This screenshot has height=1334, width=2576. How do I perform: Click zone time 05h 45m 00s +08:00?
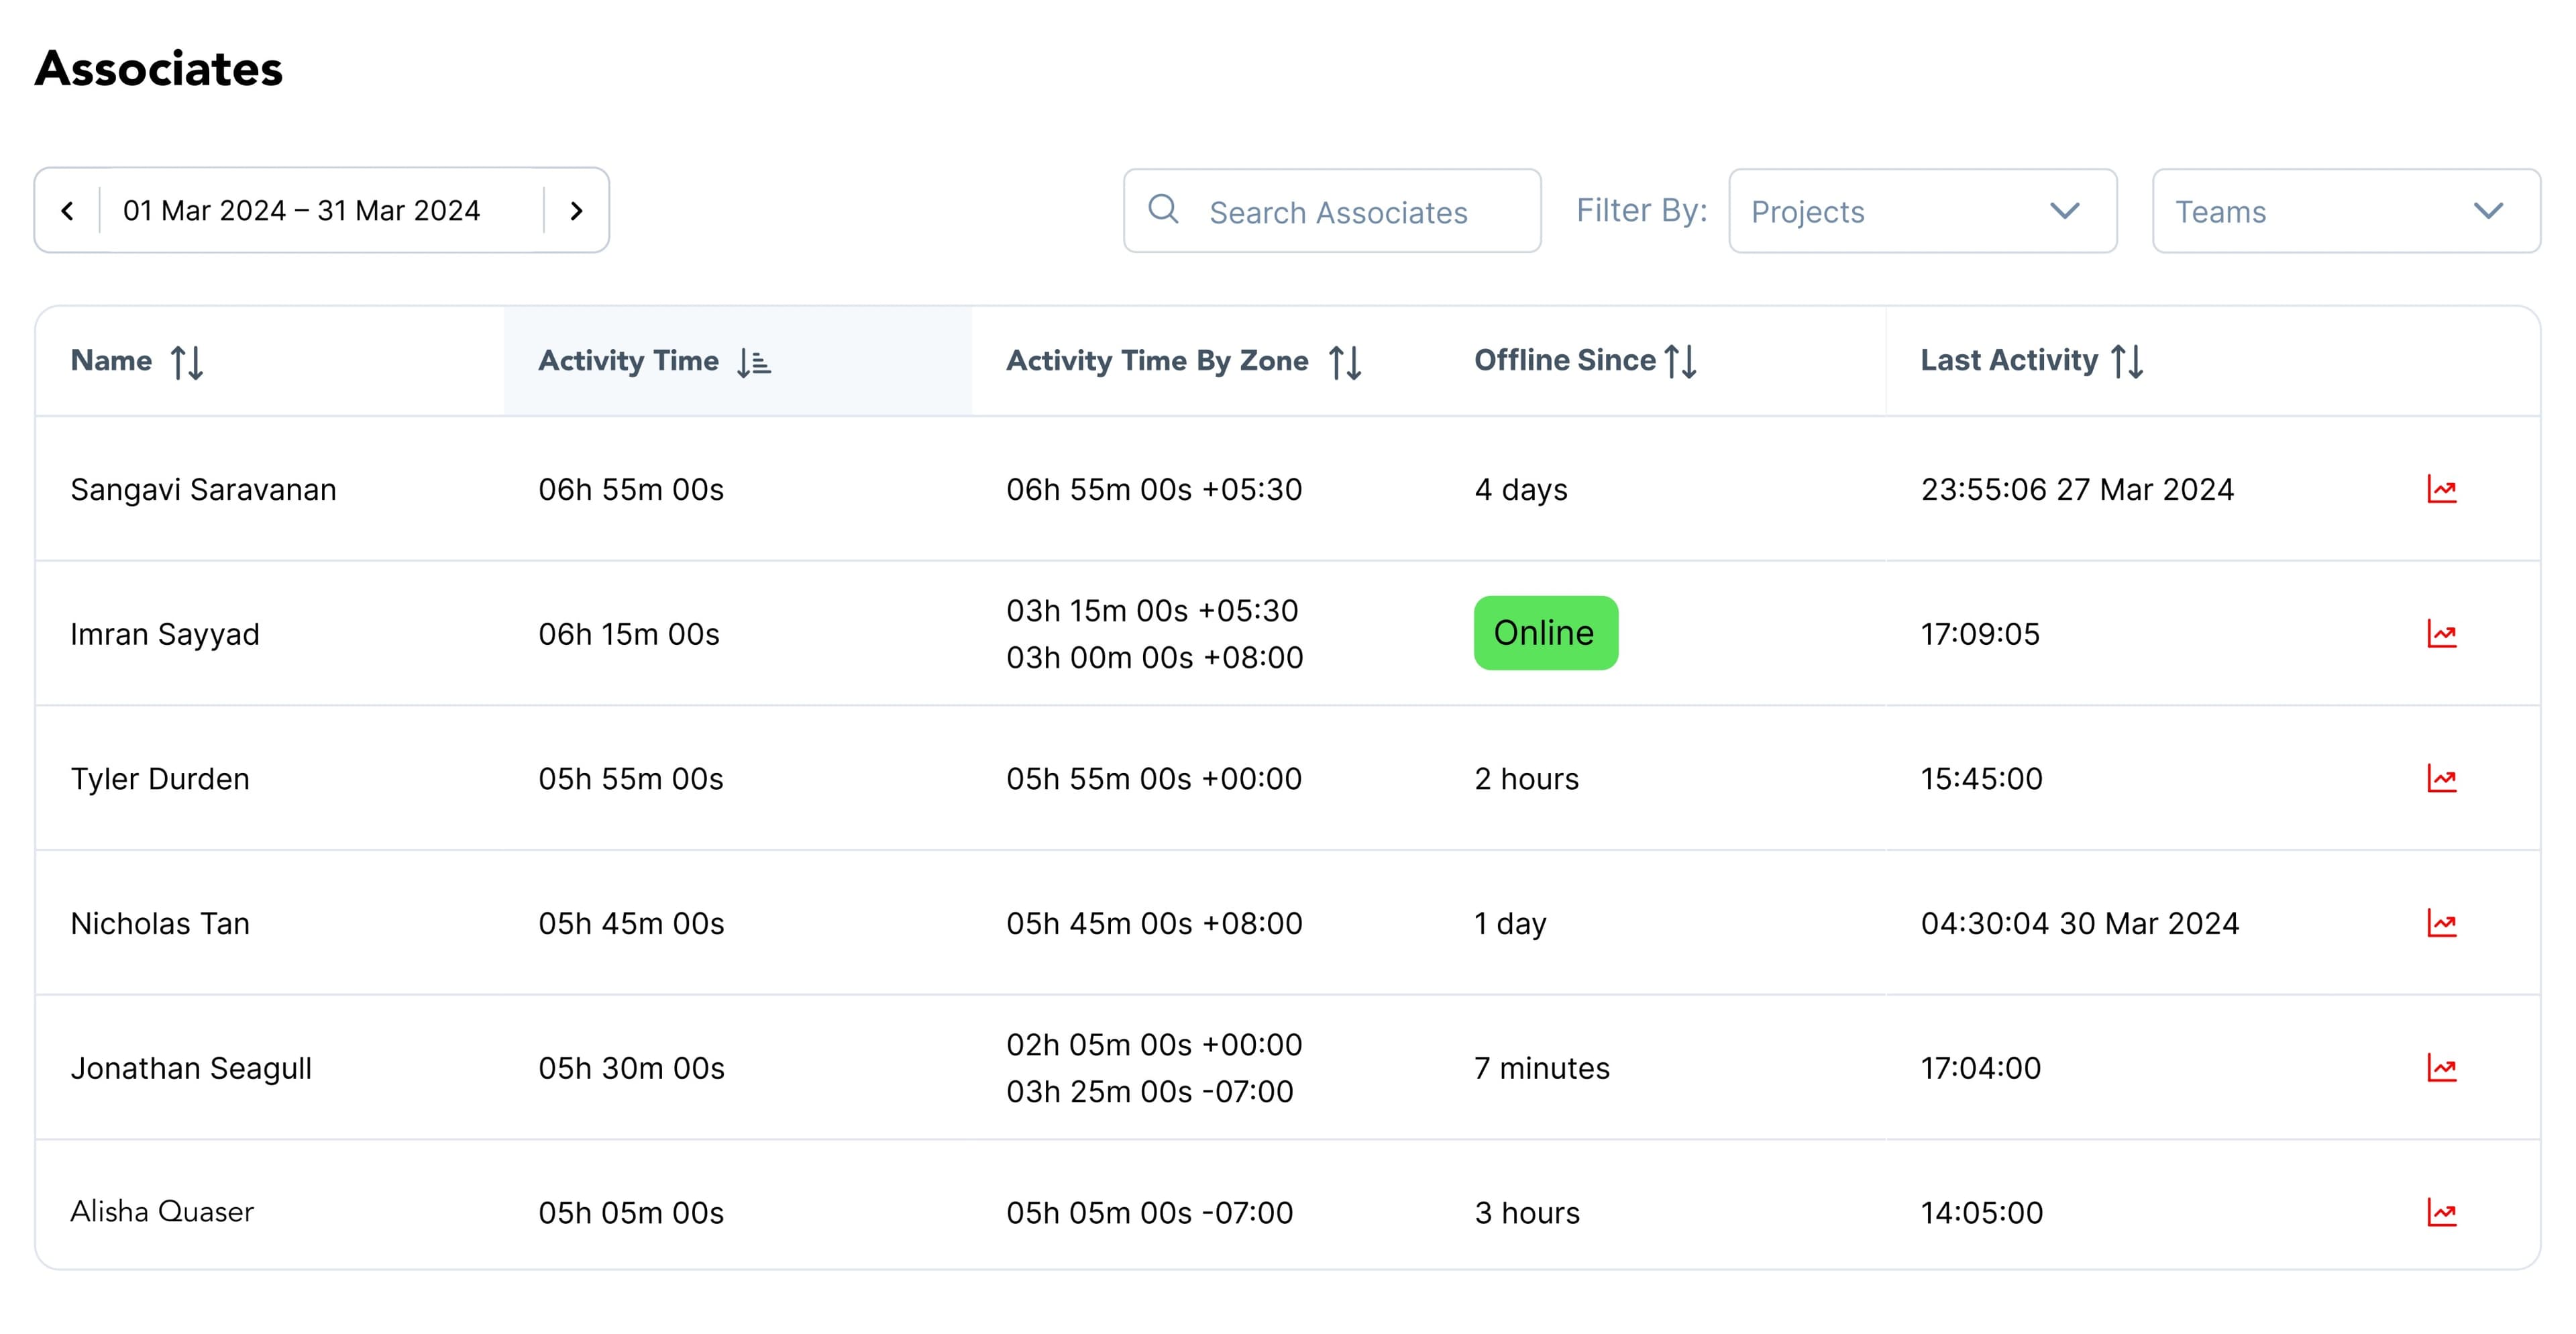pyautogui.click(x=1154, y=923)
